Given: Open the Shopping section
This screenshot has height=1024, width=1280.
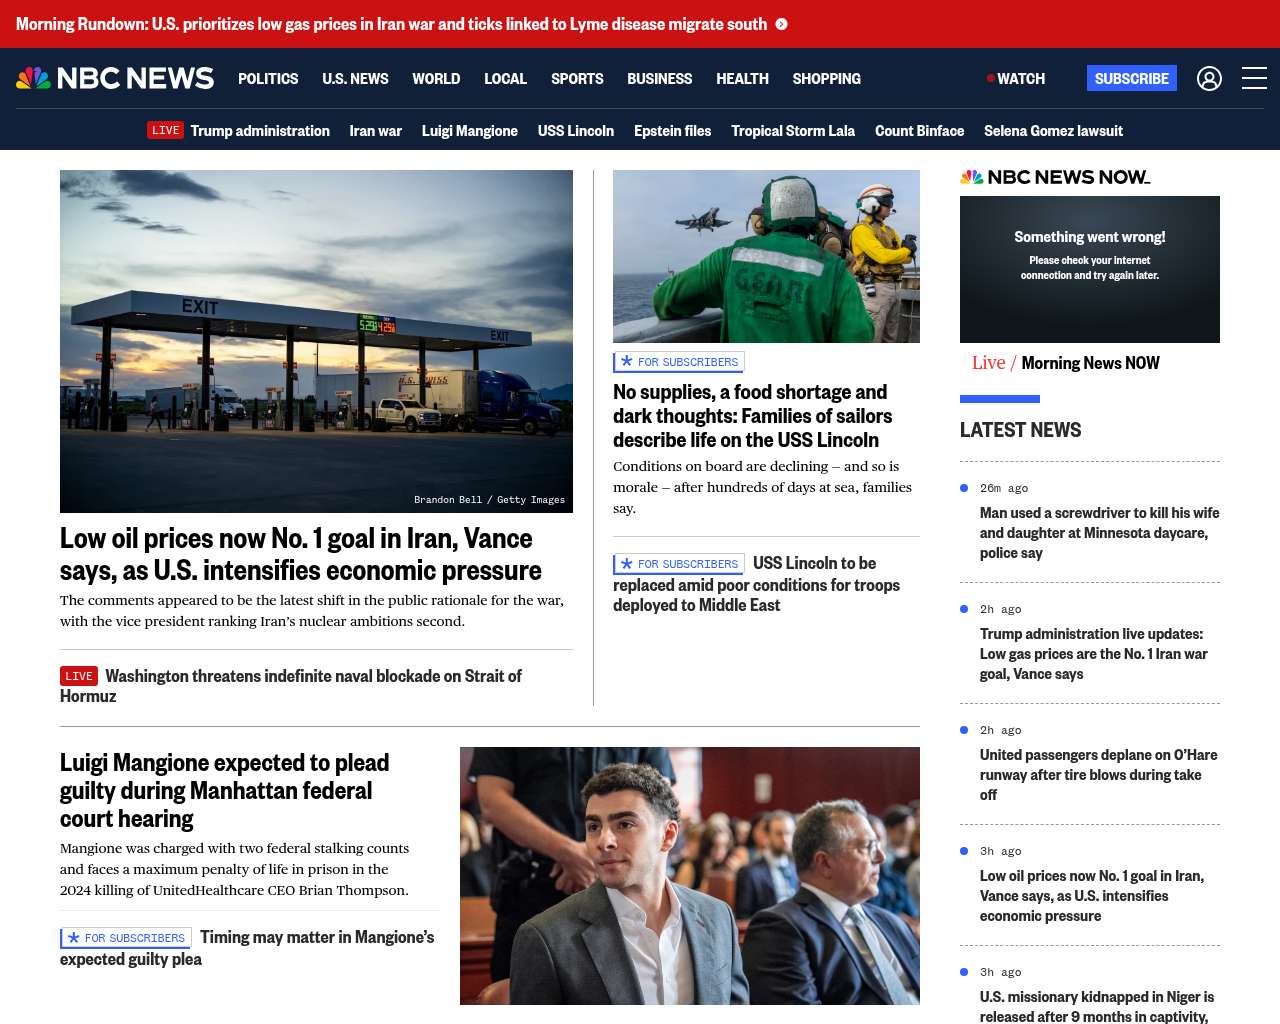Looking at the screenshot, I should 826,78.
